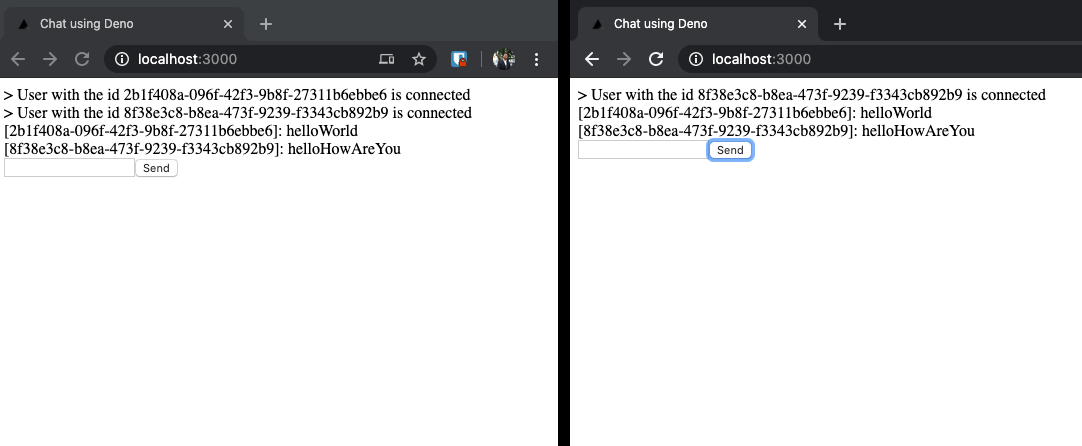Open new tab in right browser window
Image resolution: width=1082 pixels, height=446 pixels.
coord(839,24)
